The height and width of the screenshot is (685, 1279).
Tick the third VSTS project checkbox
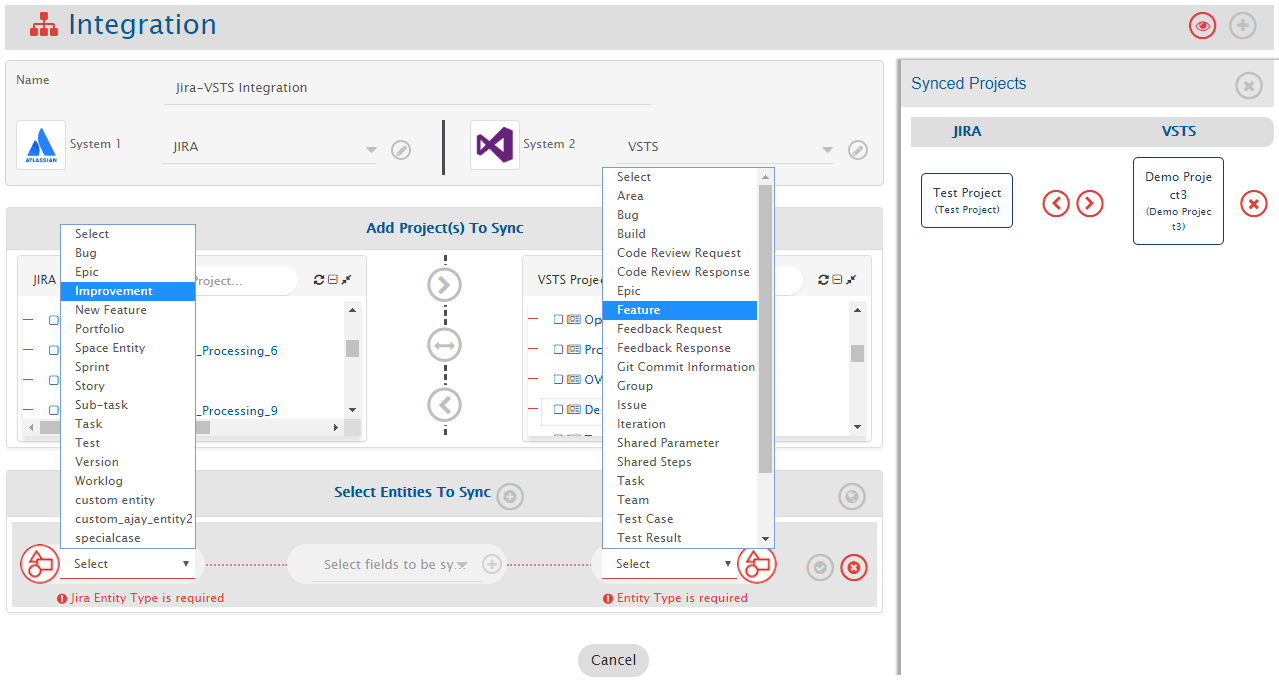click(559, 380)
